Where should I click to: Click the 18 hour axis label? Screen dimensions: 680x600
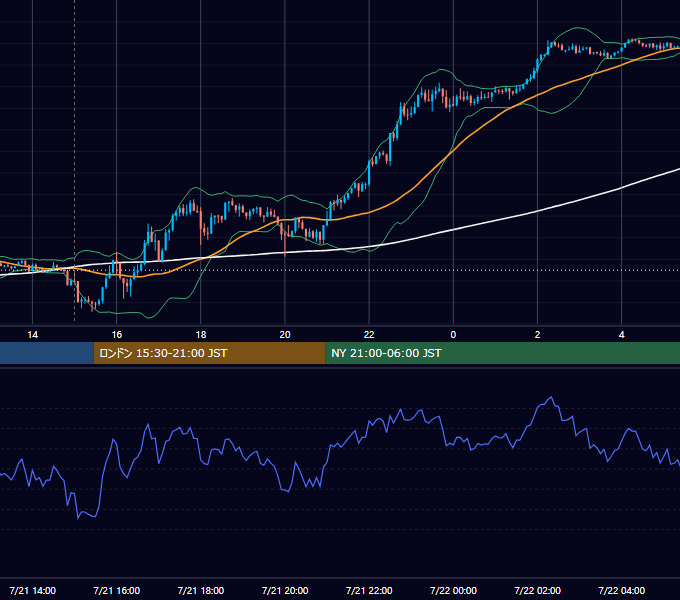pos(201,335)
